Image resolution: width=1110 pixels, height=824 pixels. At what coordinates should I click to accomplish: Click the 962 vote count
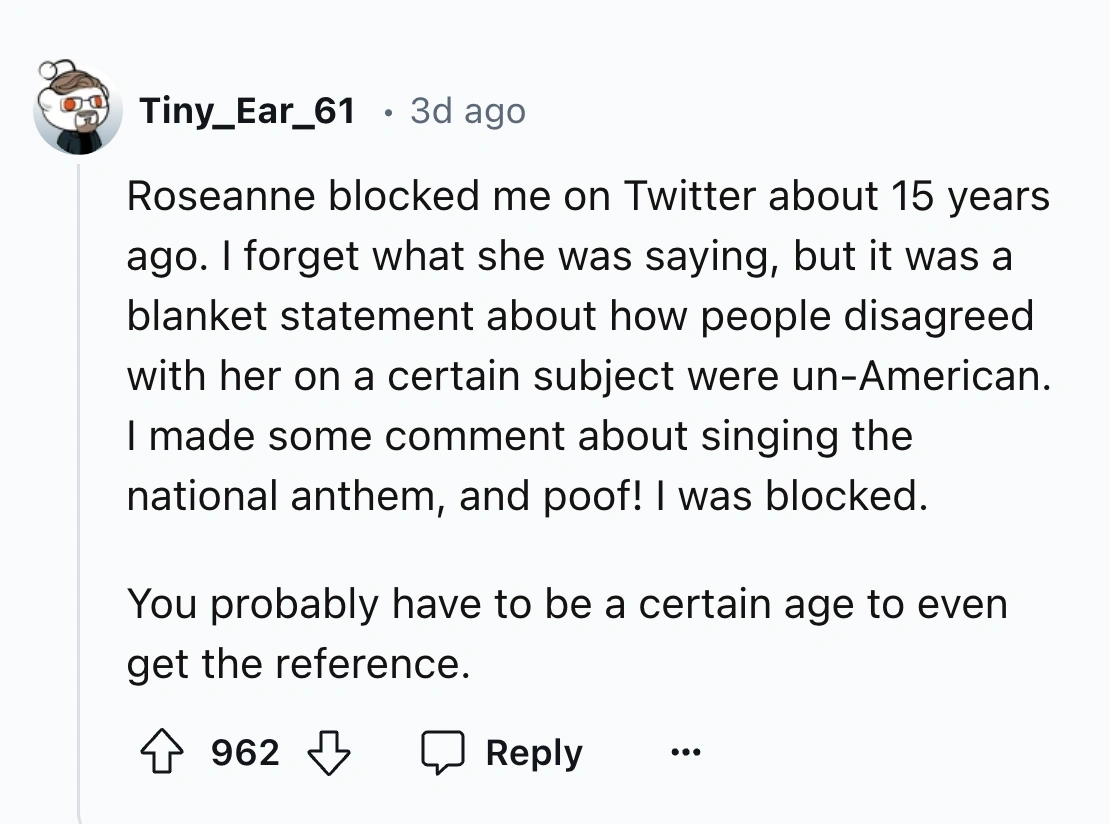click(245, 752)
